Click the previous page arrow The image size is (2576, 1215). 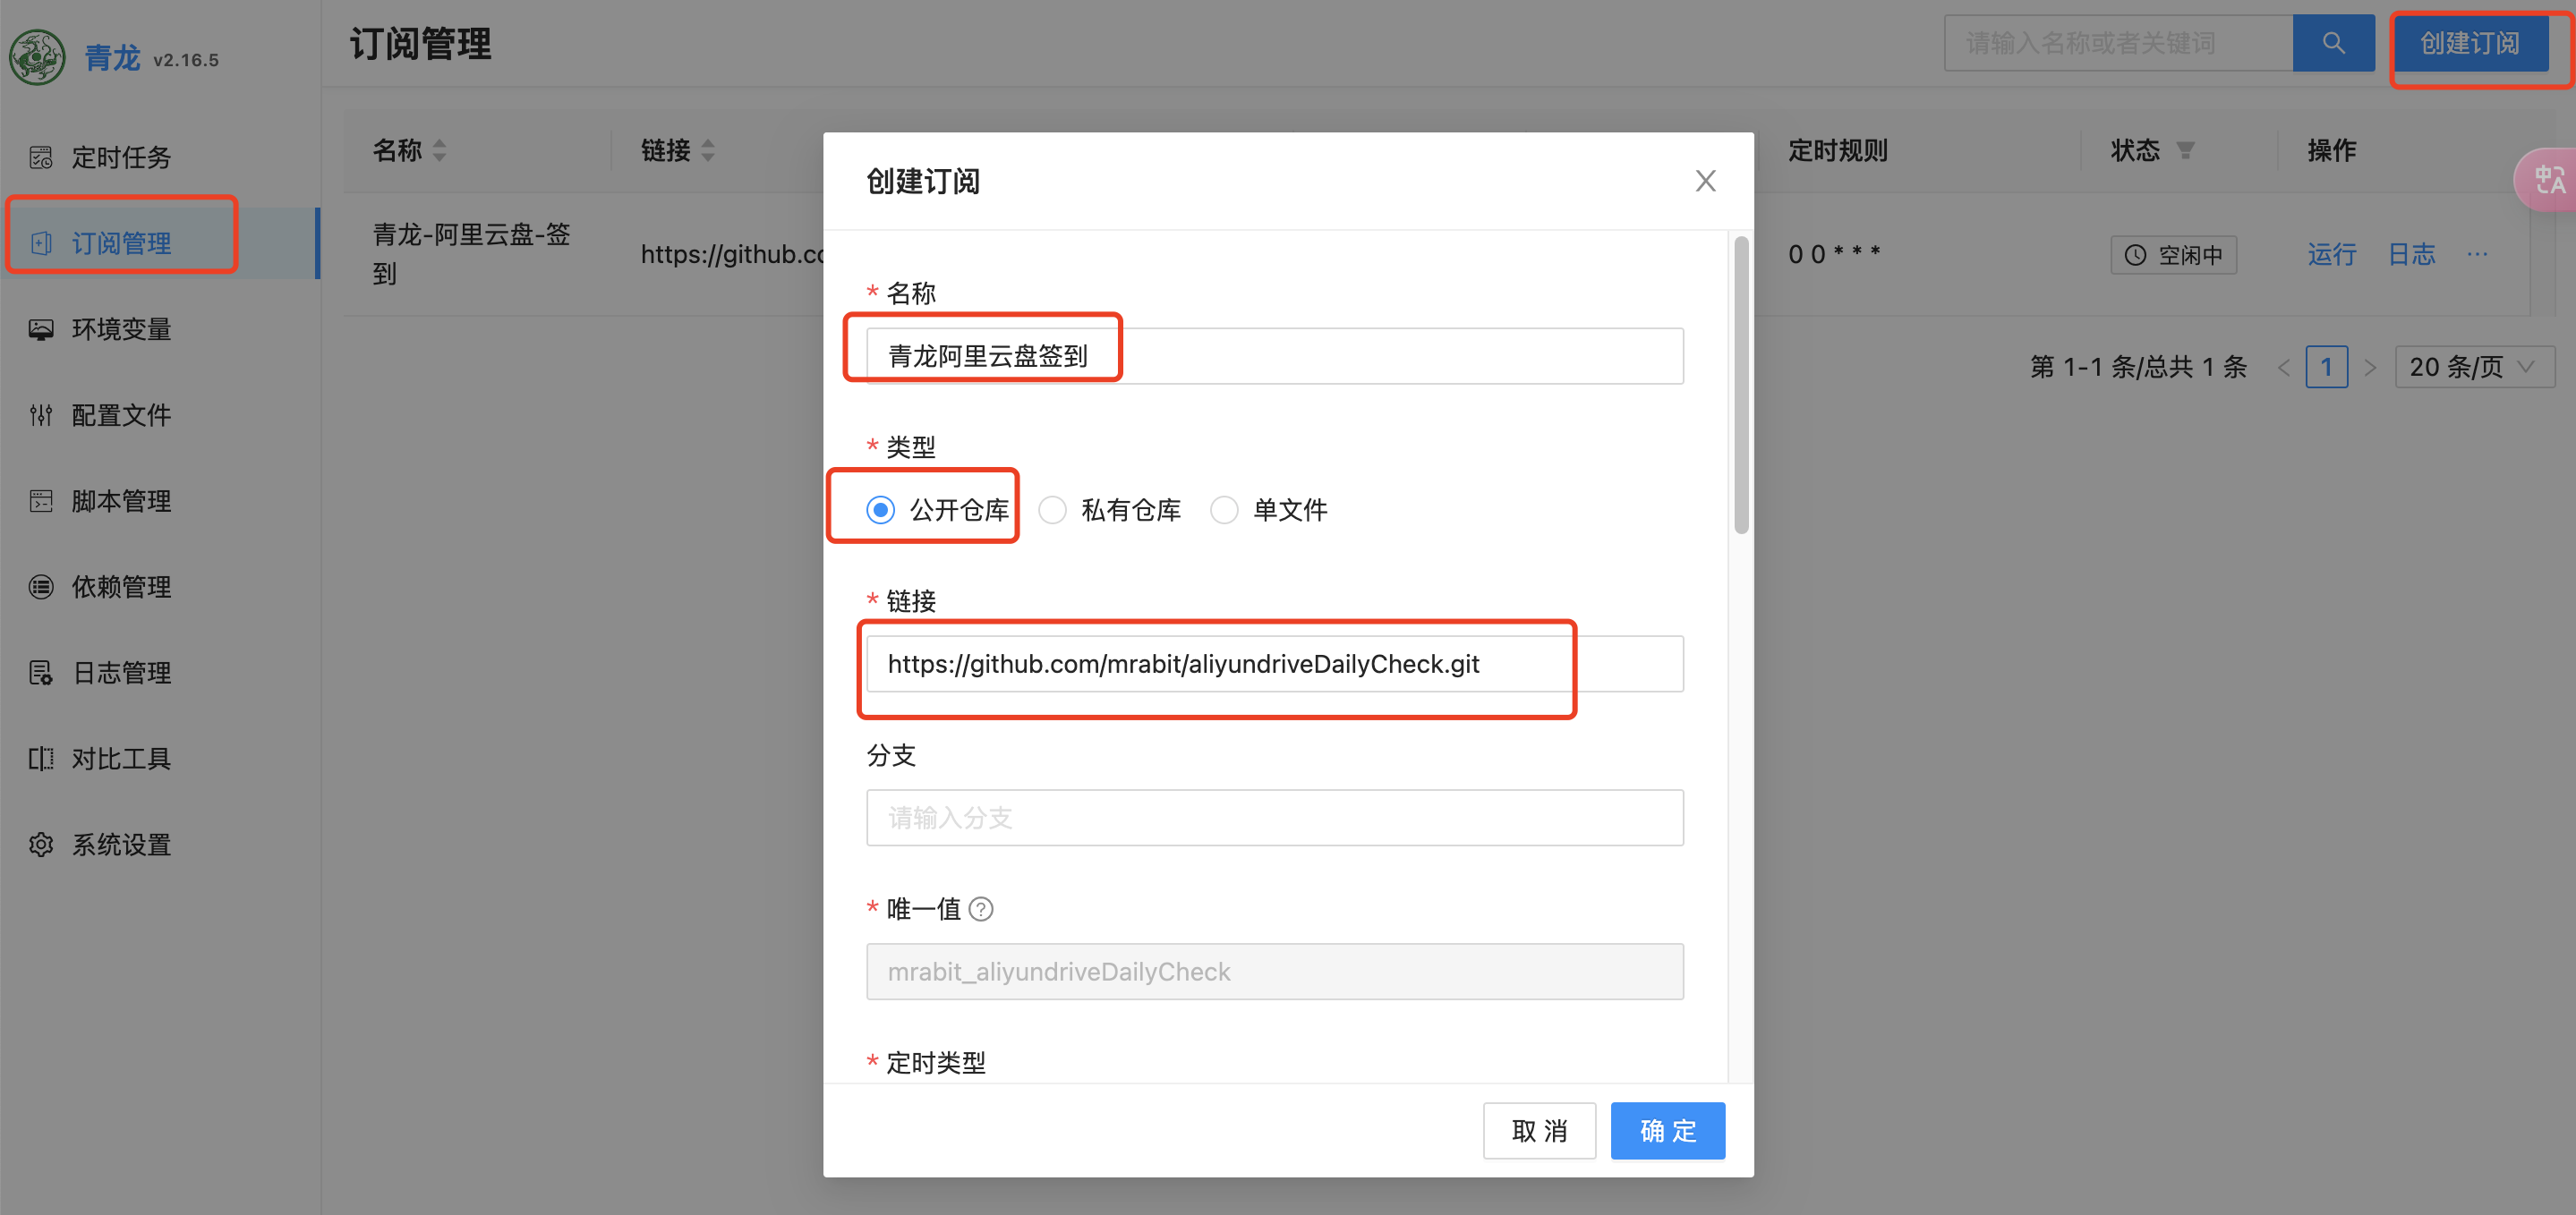[x=2283, y=367]
